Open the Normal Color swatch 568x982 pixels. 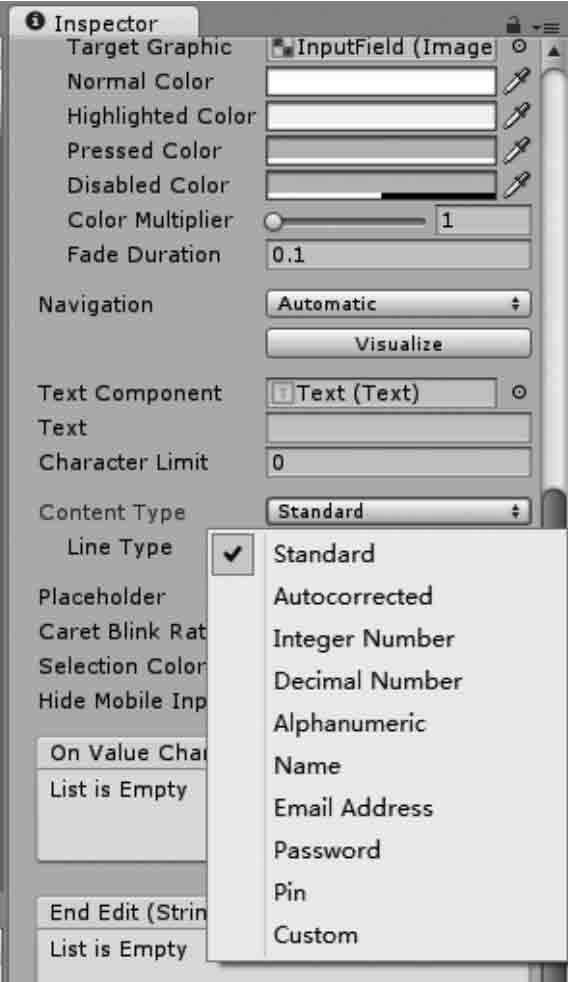[381, 81]
